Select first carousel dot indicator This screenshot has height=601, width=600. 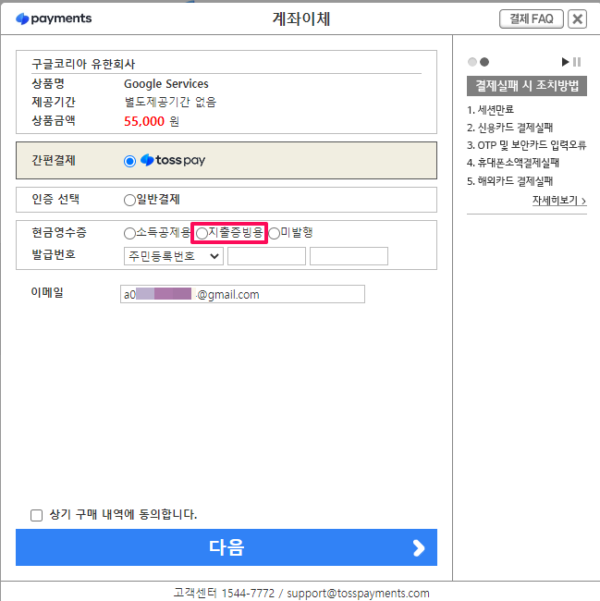pos(472,62)
